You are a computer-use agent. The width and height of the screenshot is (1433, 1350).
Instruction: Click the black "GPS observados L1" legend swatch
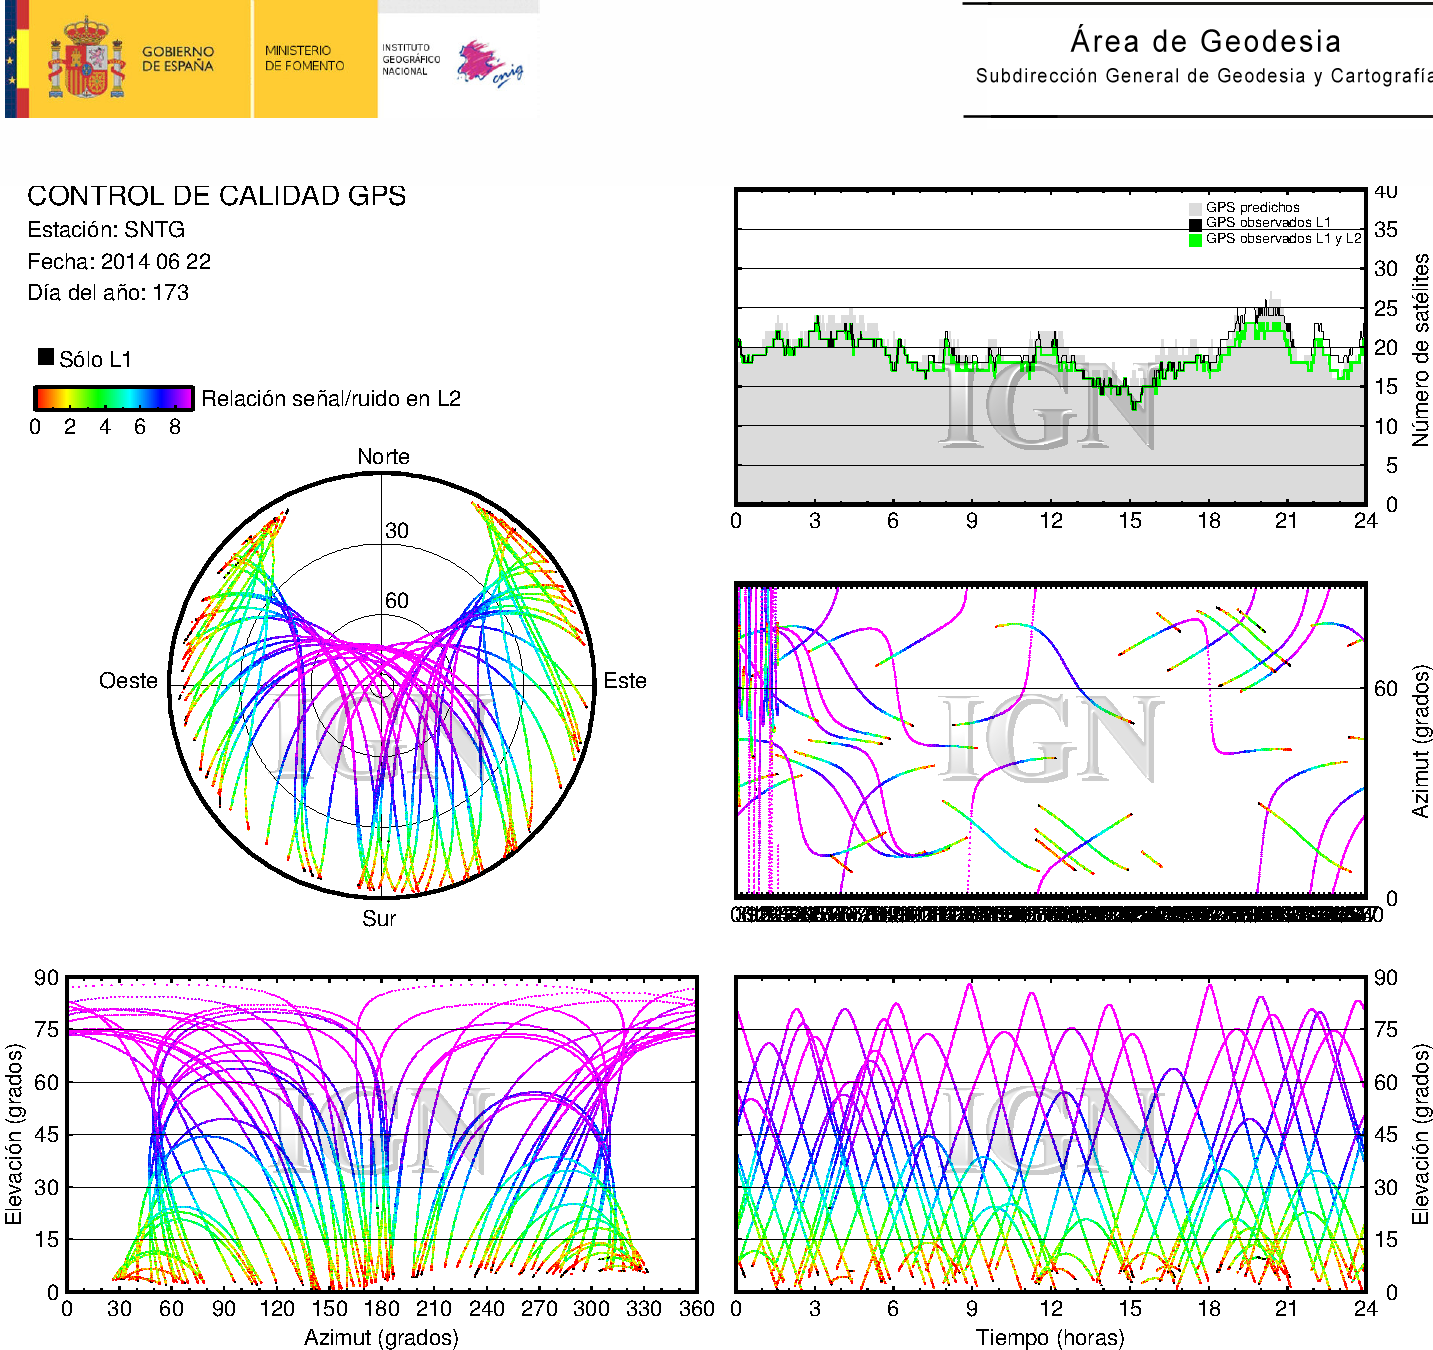point(1195,224)
